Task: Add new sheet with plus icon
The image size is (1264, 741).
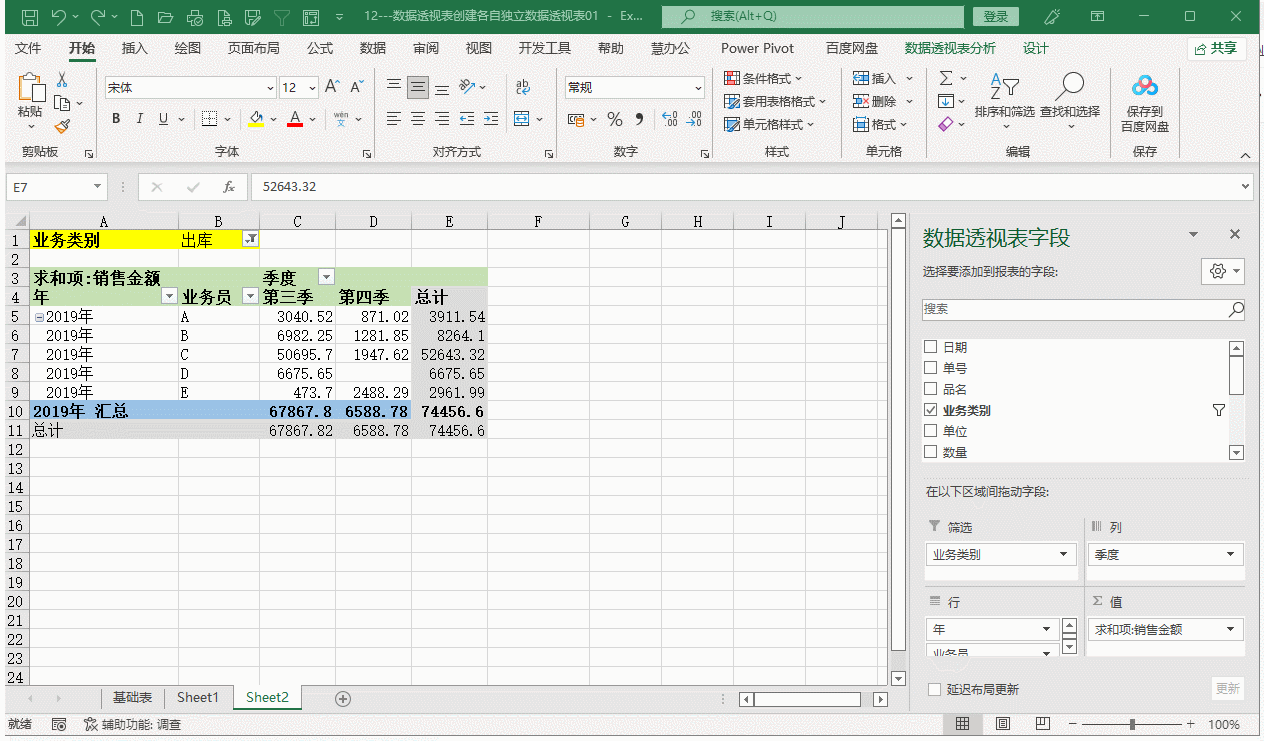Action: 342,698
